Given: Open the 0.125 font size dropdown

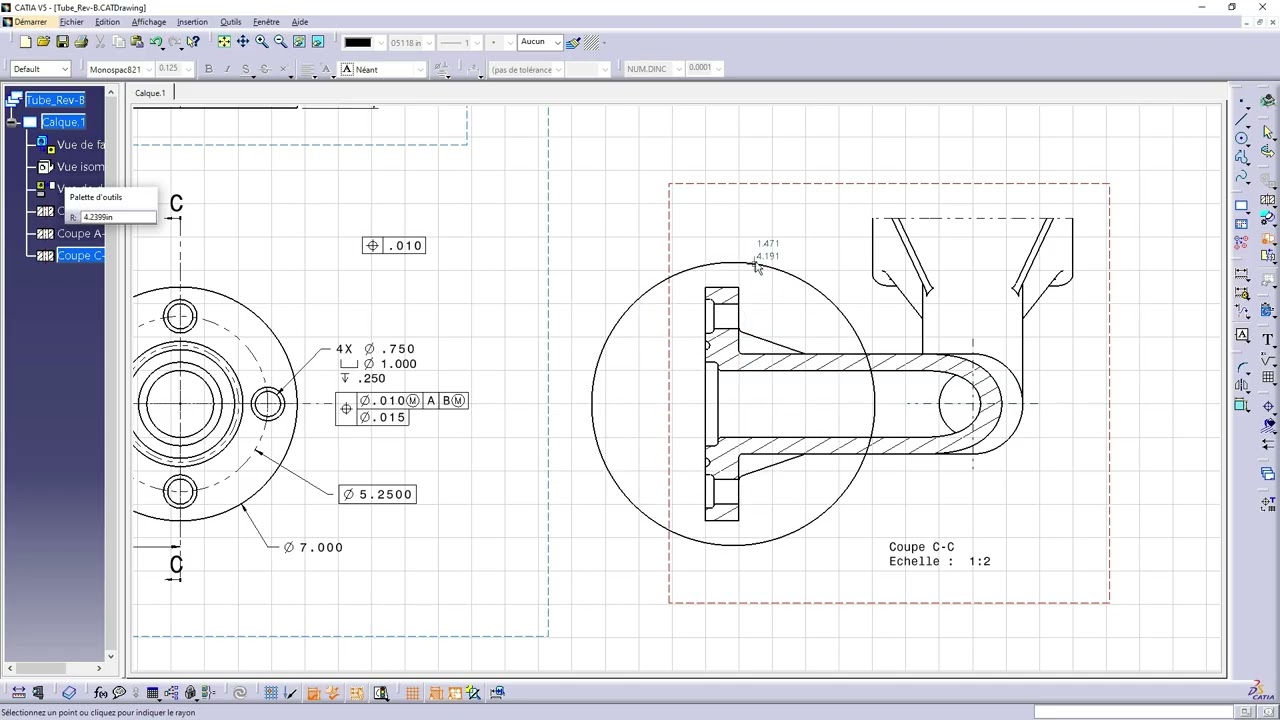Looking at the screenshot, I should coord(174,69).
